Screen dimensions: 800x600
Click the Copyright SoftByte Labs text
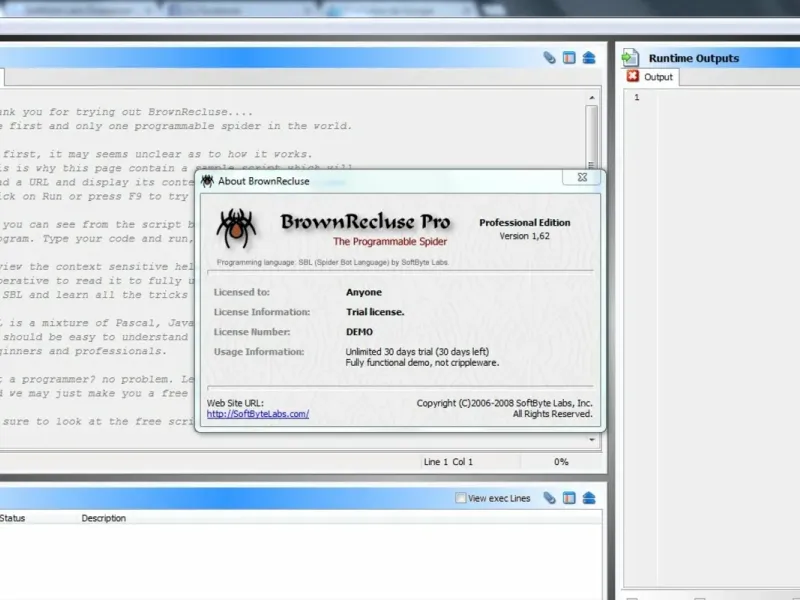(505, 403)
